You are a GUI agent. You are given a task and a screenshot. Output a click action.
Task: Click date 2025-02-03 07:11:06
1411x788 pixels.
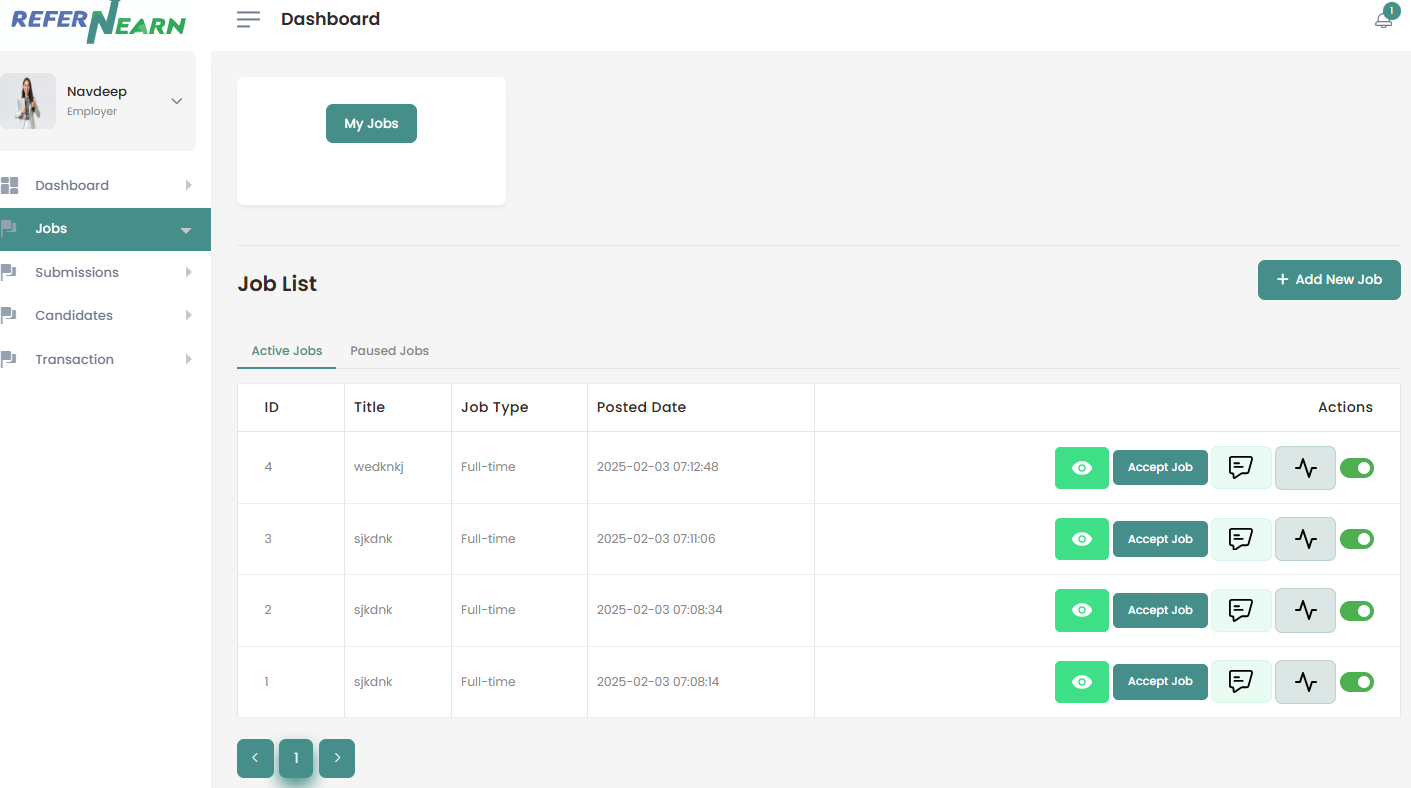656,539
